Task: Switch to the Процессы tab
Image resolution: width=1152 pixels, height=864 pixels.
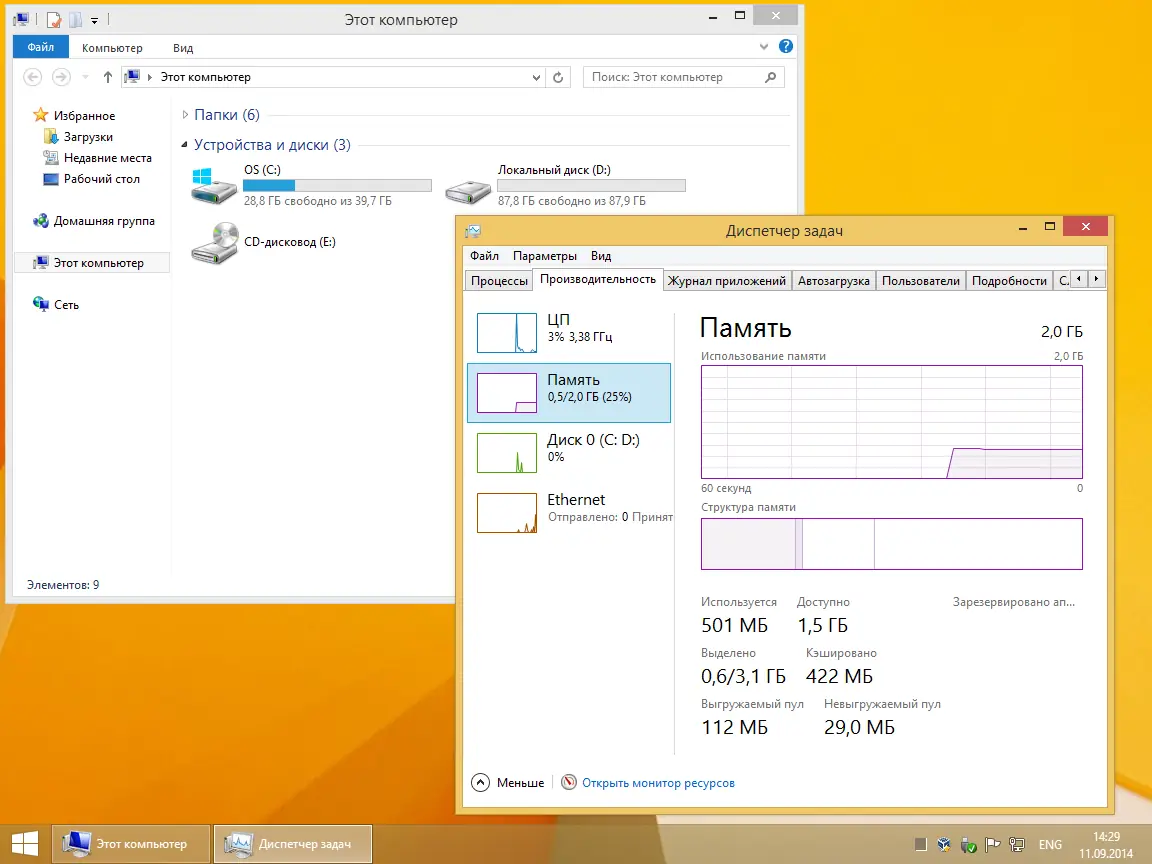Action: pyautogui.click(x=500, y=281)
